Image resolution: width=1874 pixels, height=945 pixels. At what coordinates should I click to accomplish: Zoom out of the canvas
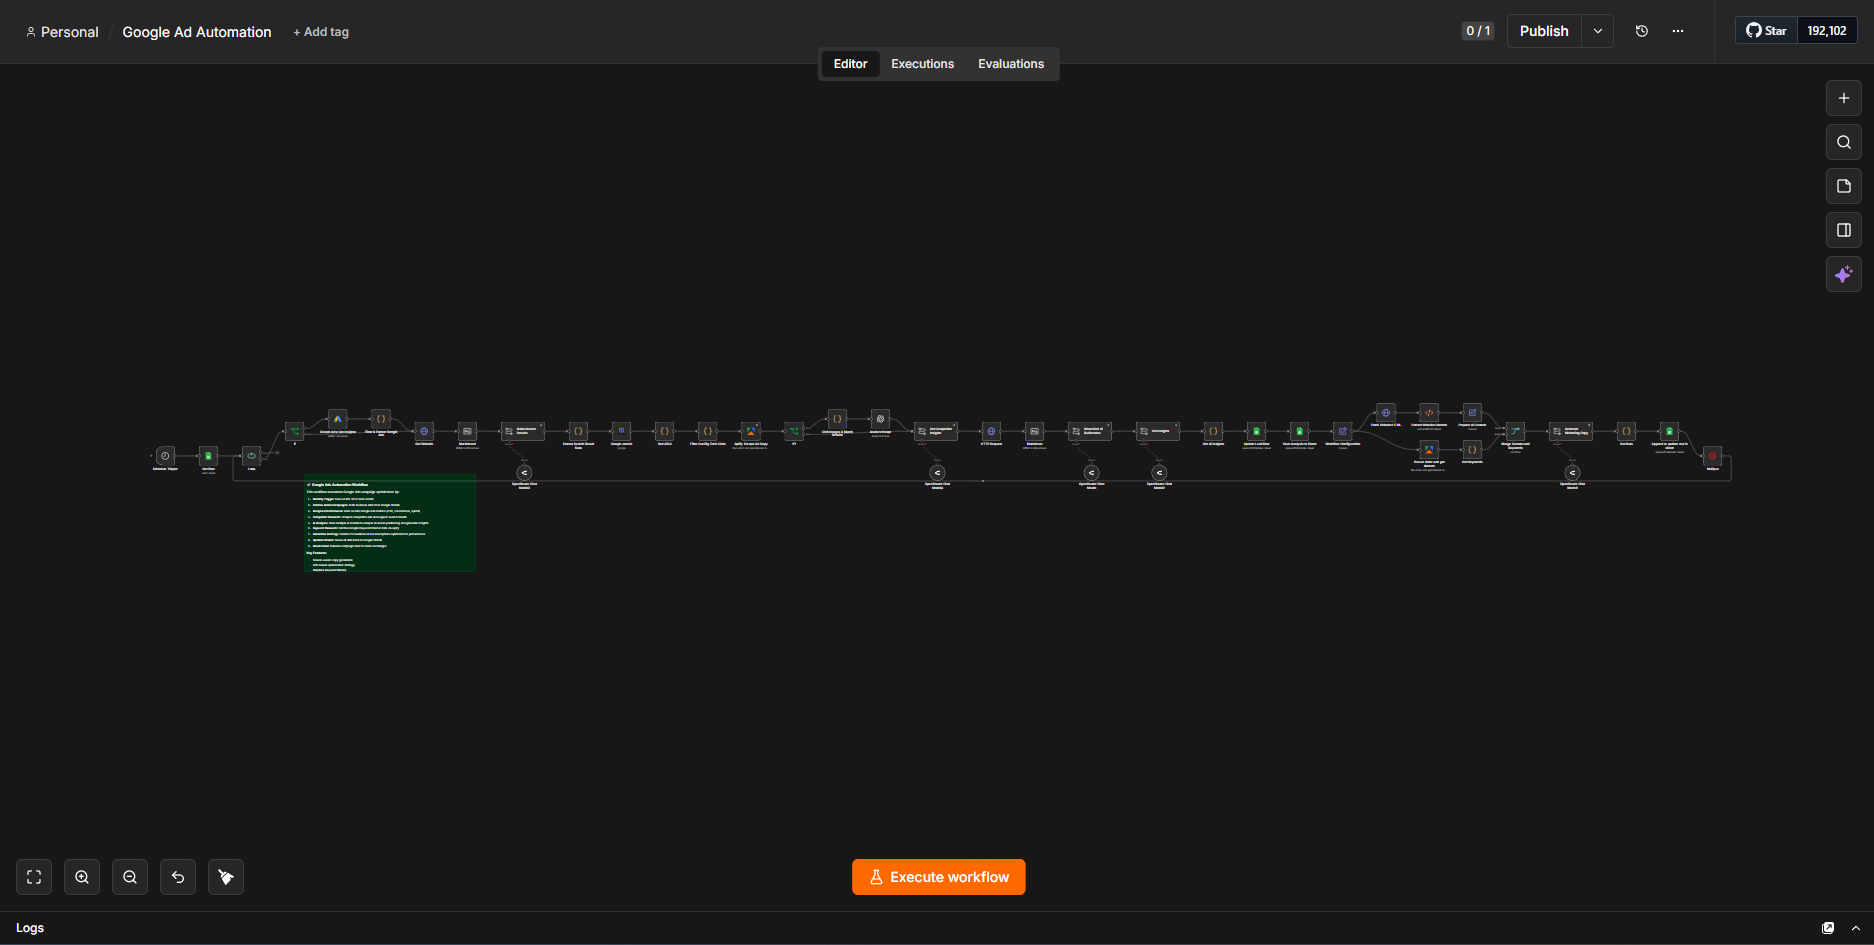(130, 877)
